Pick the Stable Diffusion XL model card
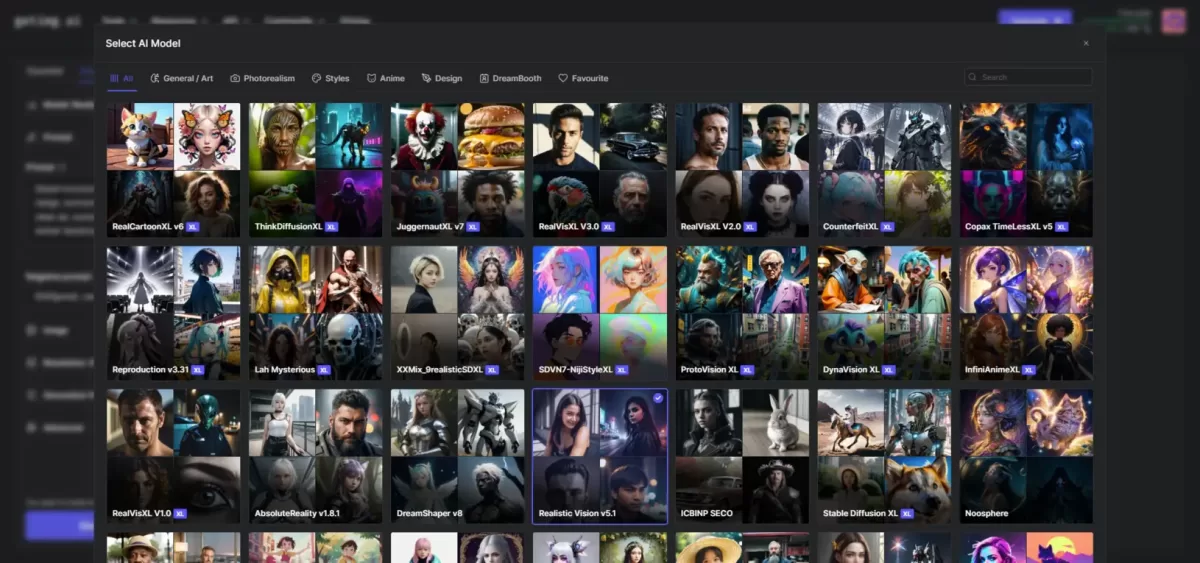The width and height of the screenshot is (1200, 563). [x=885, y=456]
